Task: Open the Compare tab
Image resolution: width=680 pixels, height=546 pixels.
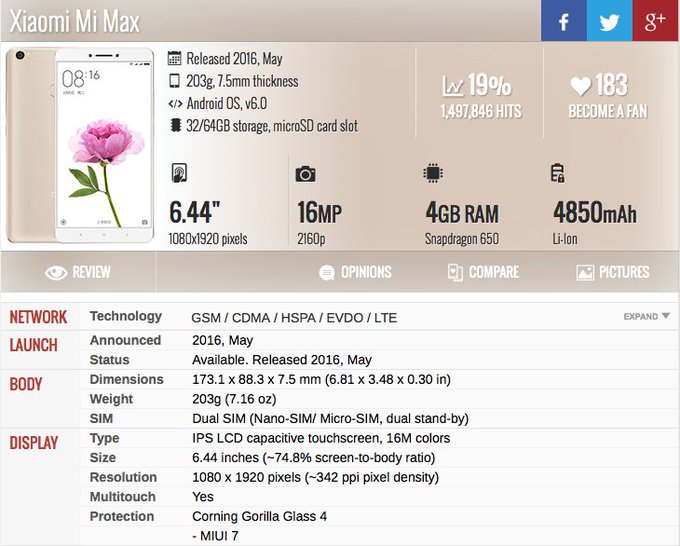Action: pos(483,272)
